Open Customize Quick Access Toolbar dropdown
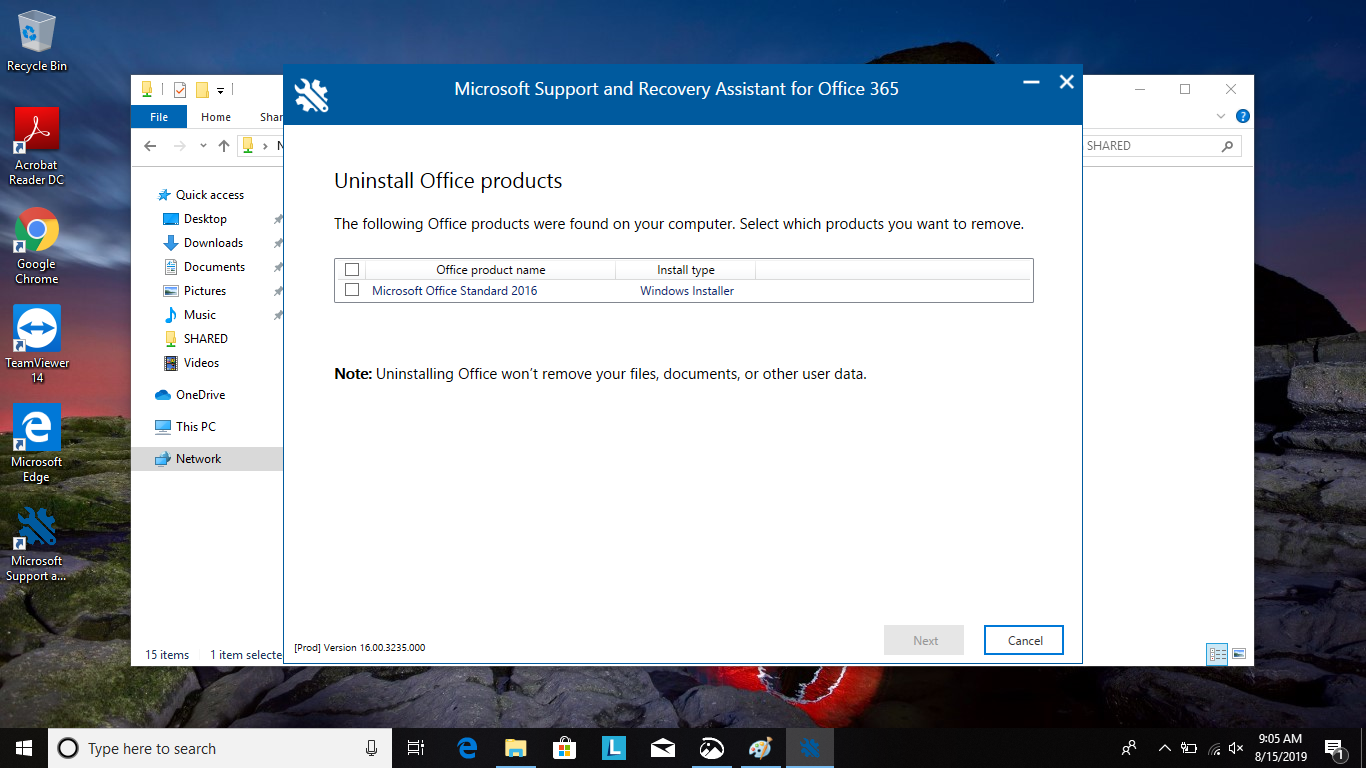The width and height of the screenshot is (1366, 768). (x=220, y=91)
